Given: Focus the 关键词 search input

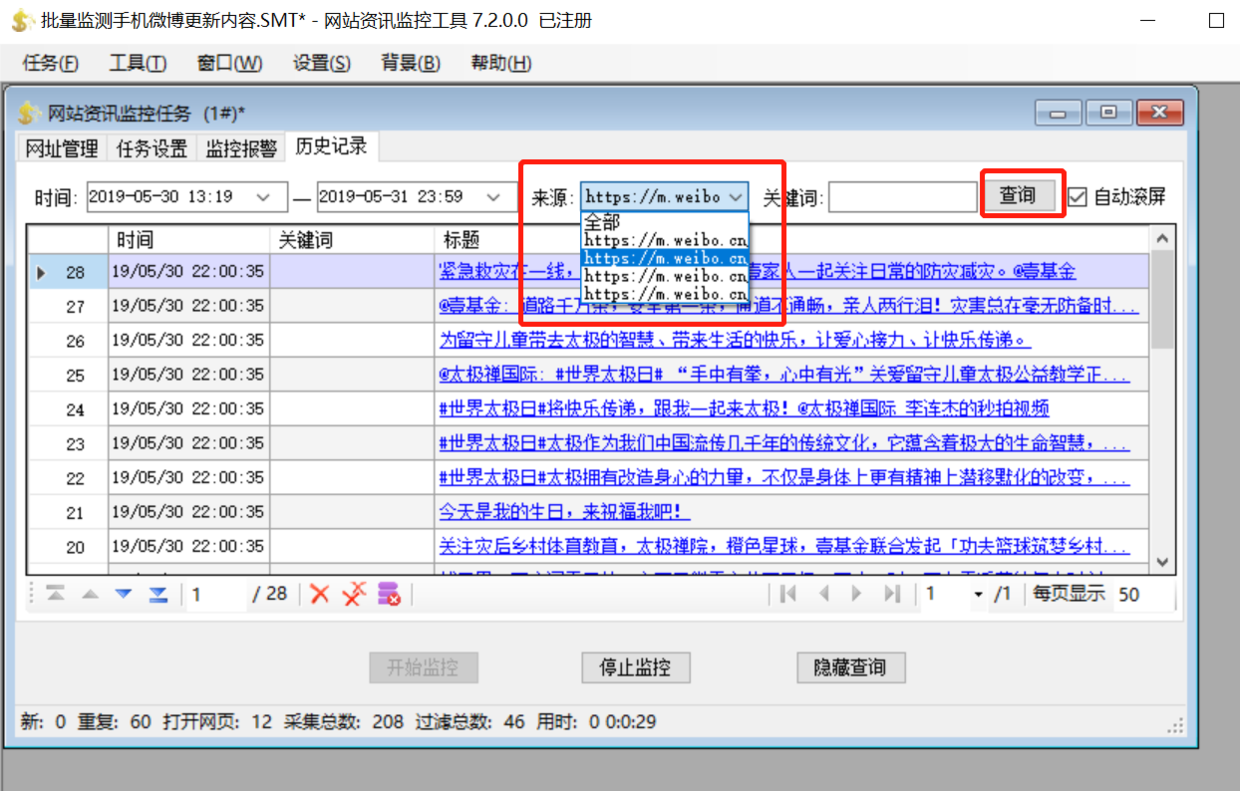Looking at the screenshot, I should click(903, 197).
